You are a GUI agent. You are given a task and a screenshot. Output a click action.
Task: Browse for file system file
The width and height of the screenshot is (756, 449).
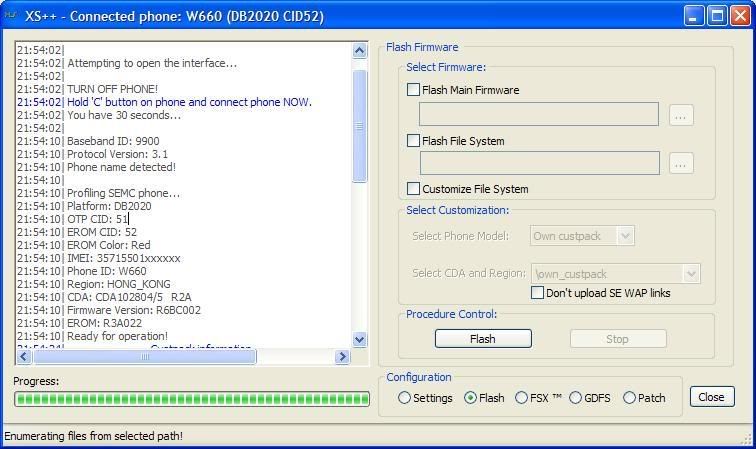click(681, 163)
